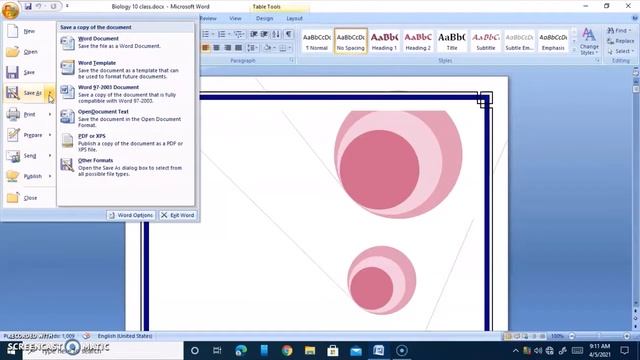This screenshot has width=640, height=360.
Task: Open the Select dropdown in Editing
Action: pos(620,51)
